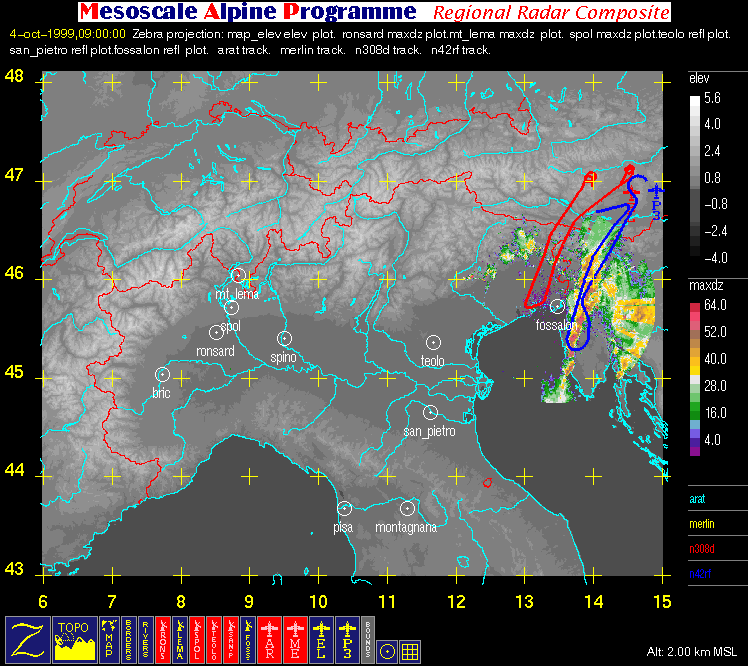Toggle the TOPO elevation layer icon
Screen dimensions: 748x666
point(74,640)
